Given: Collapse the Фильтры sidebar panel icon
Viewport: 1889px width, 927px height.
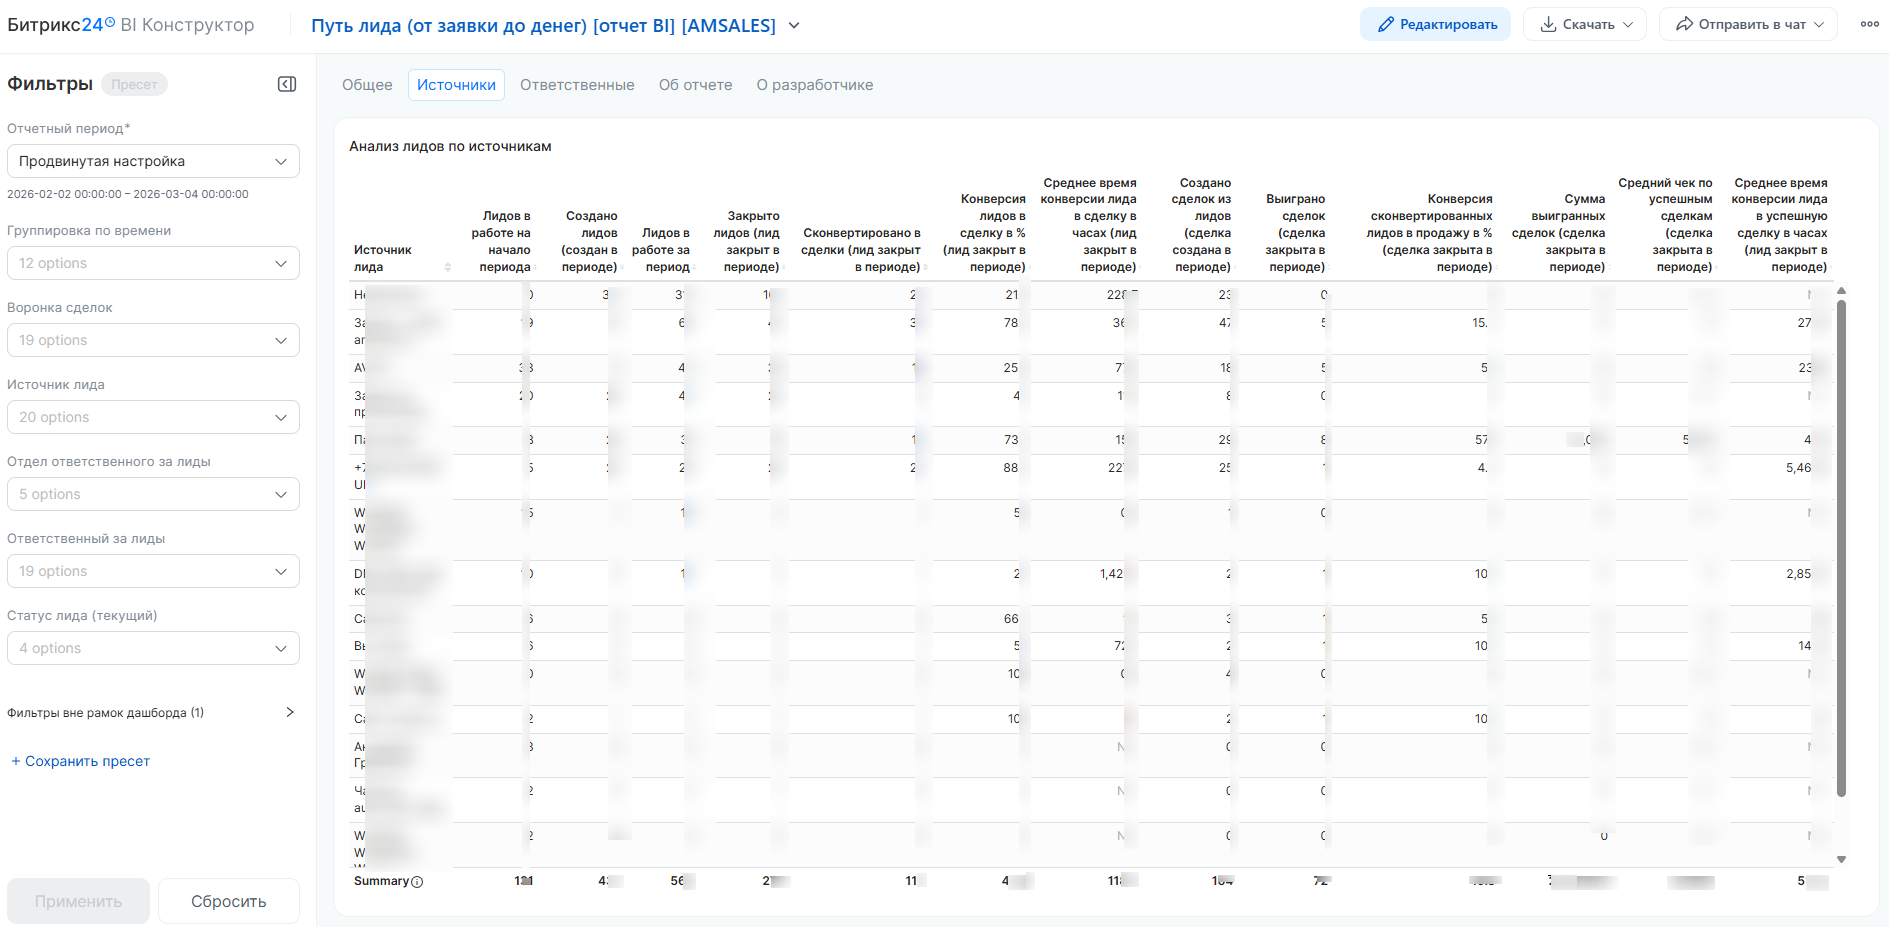Looking at the screenshot, I should pyautogui.click(x=287, y=84).
